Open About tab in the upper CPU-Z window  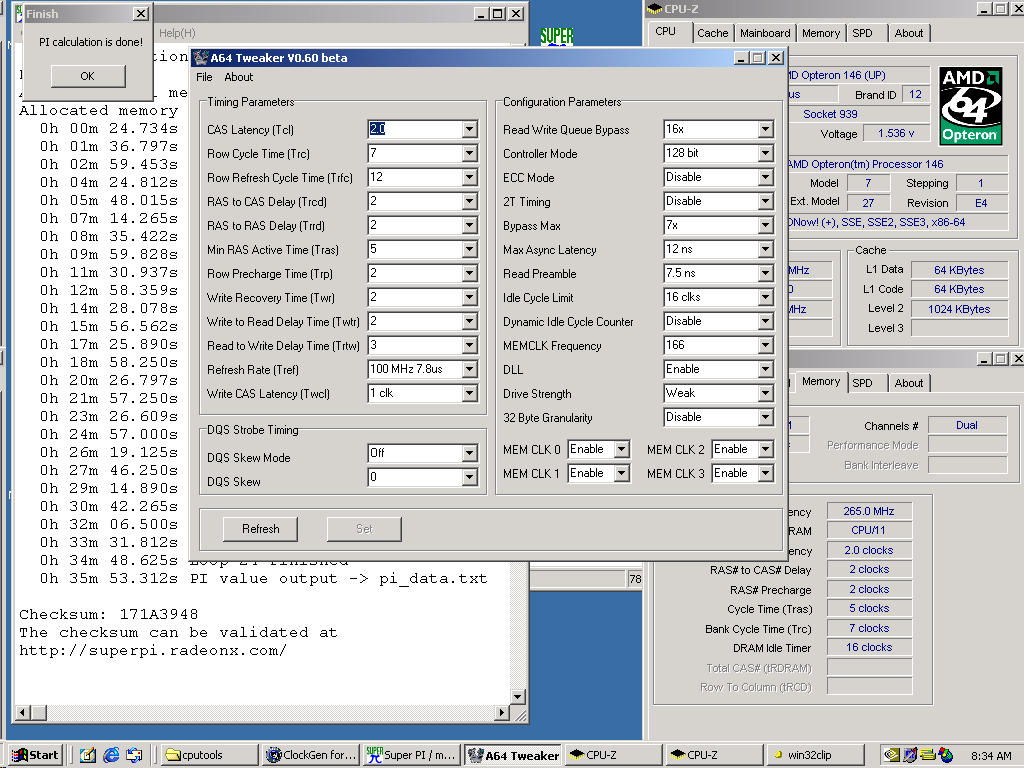909,33
